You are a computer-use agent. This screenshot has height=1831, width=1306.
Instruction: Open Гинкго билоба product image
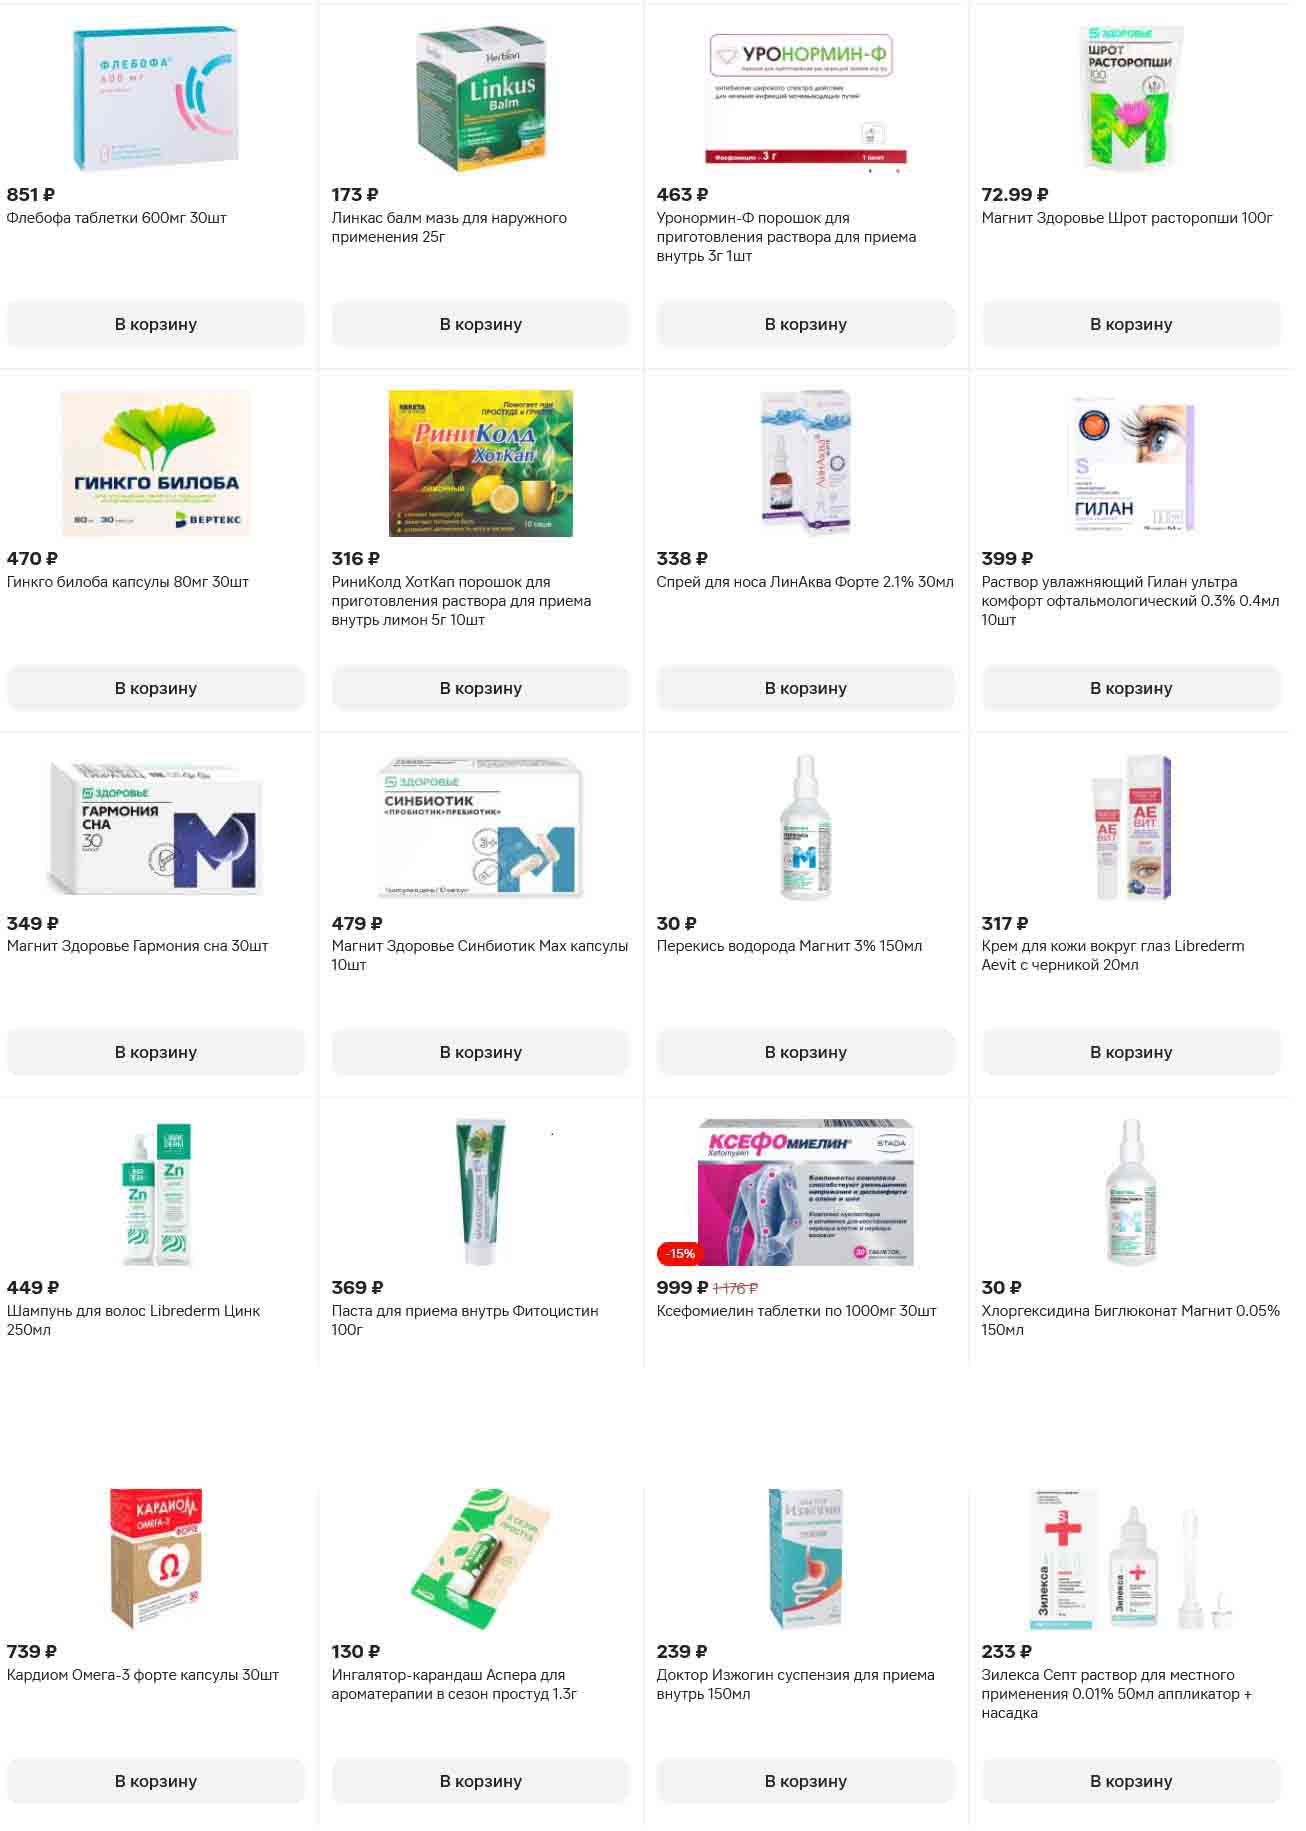[x=156, y=463]
